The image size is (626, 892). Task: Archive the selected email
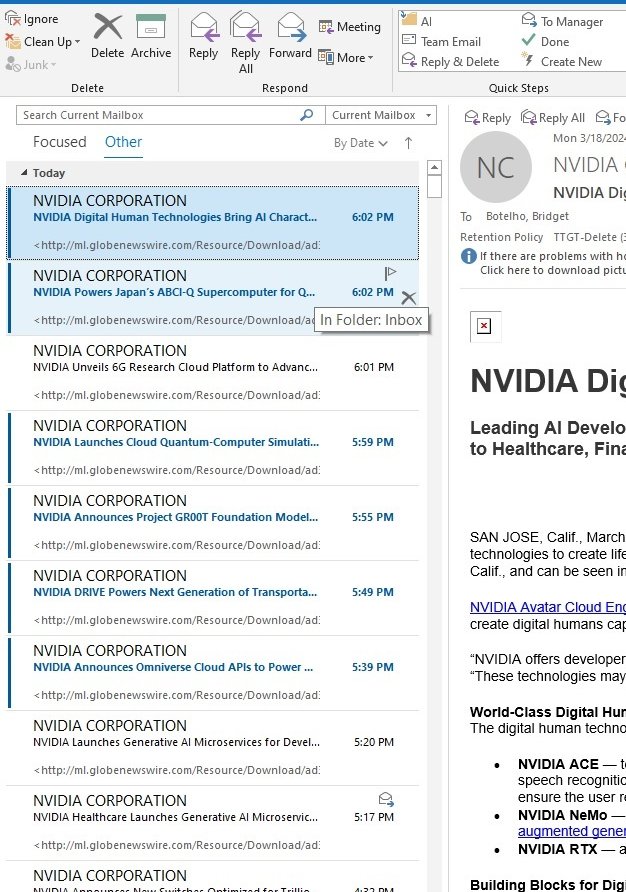[151, 36]
